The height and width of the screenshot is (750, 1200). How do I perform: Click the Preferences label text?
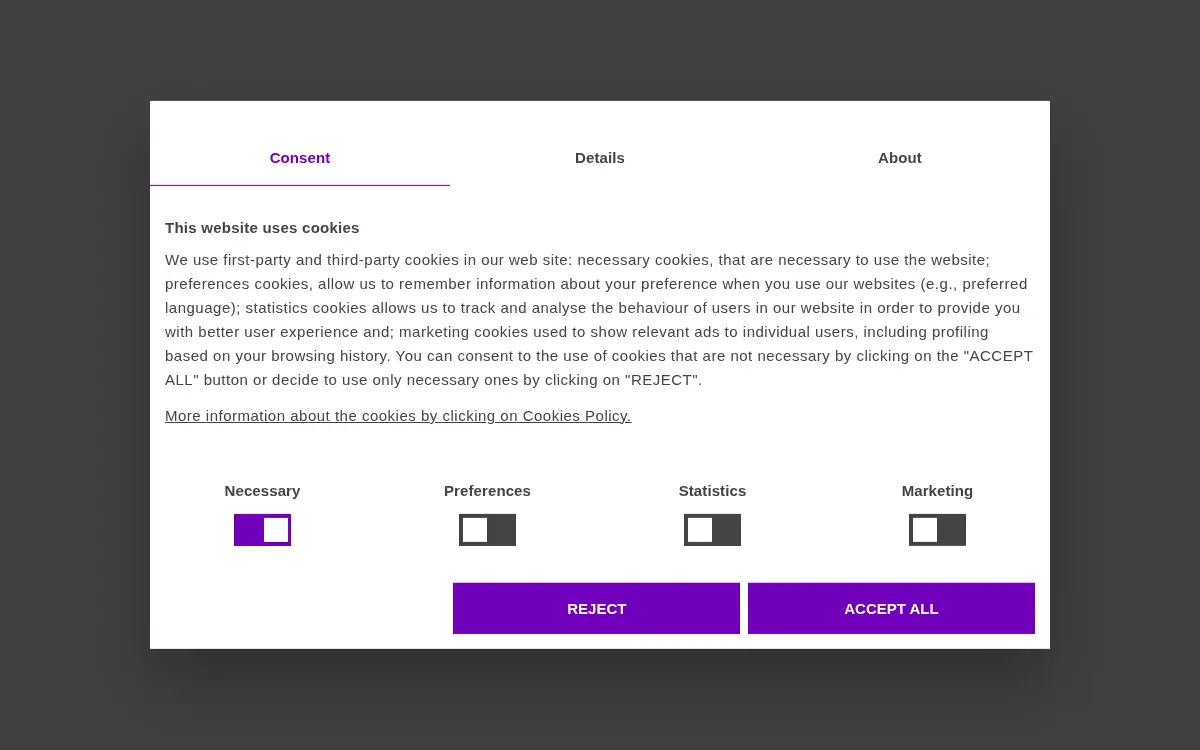click(x=487, y=491)
